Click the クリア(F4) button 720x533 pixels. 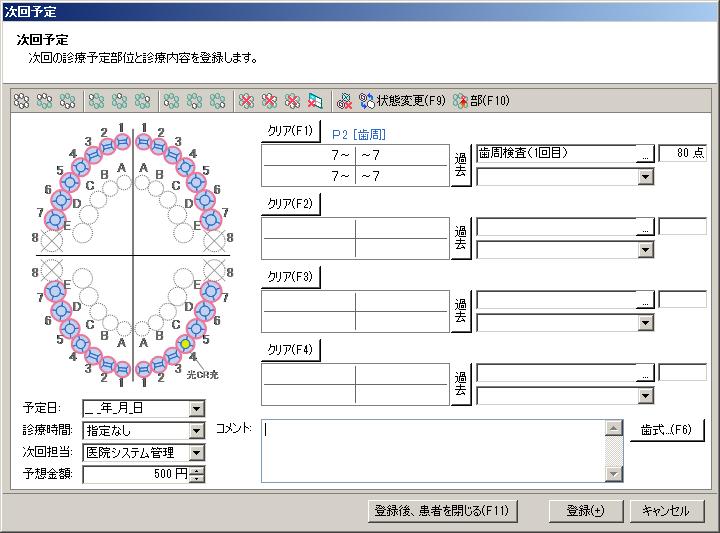coord(290,350)
